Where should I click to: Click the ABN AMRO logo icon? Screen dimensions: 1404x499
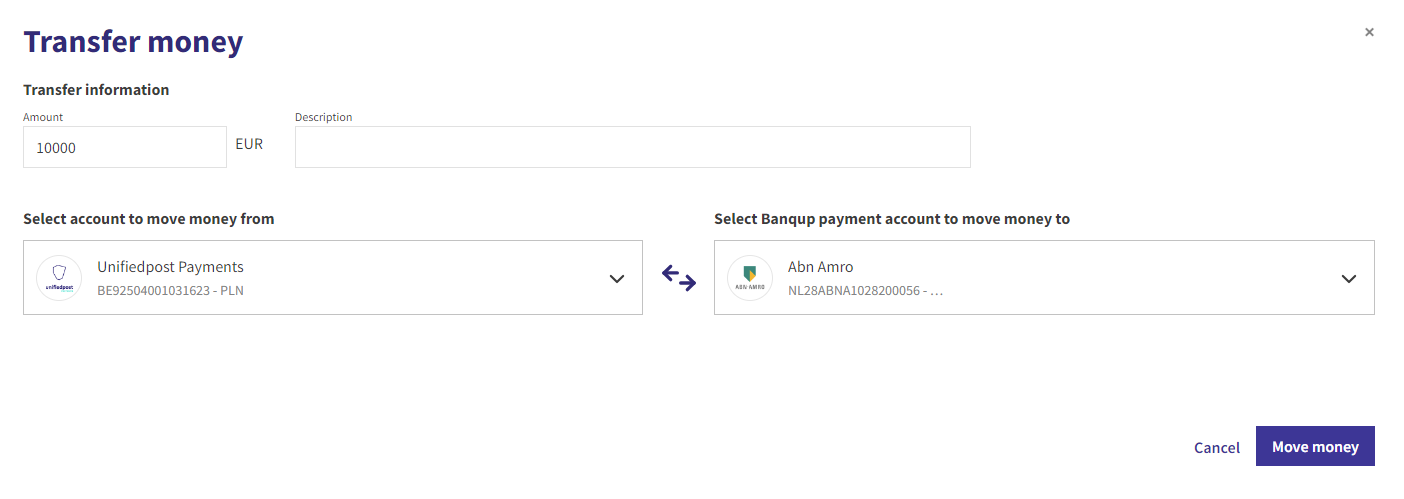(x=750, y=277)
